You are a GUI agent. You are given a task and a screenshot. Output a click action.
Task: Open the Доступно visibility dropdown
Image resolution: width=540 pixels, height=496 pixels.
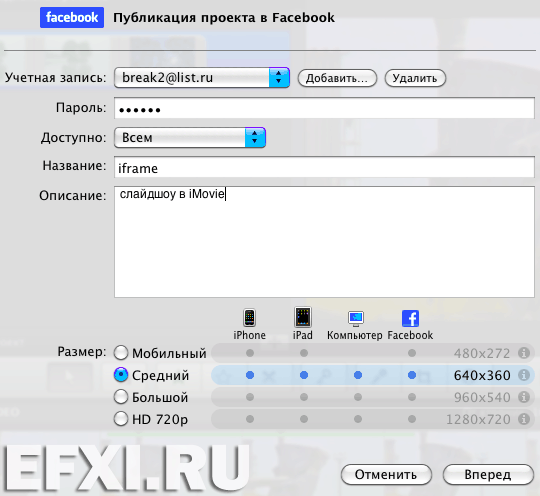pyautogui.click(x=190, y=137)
